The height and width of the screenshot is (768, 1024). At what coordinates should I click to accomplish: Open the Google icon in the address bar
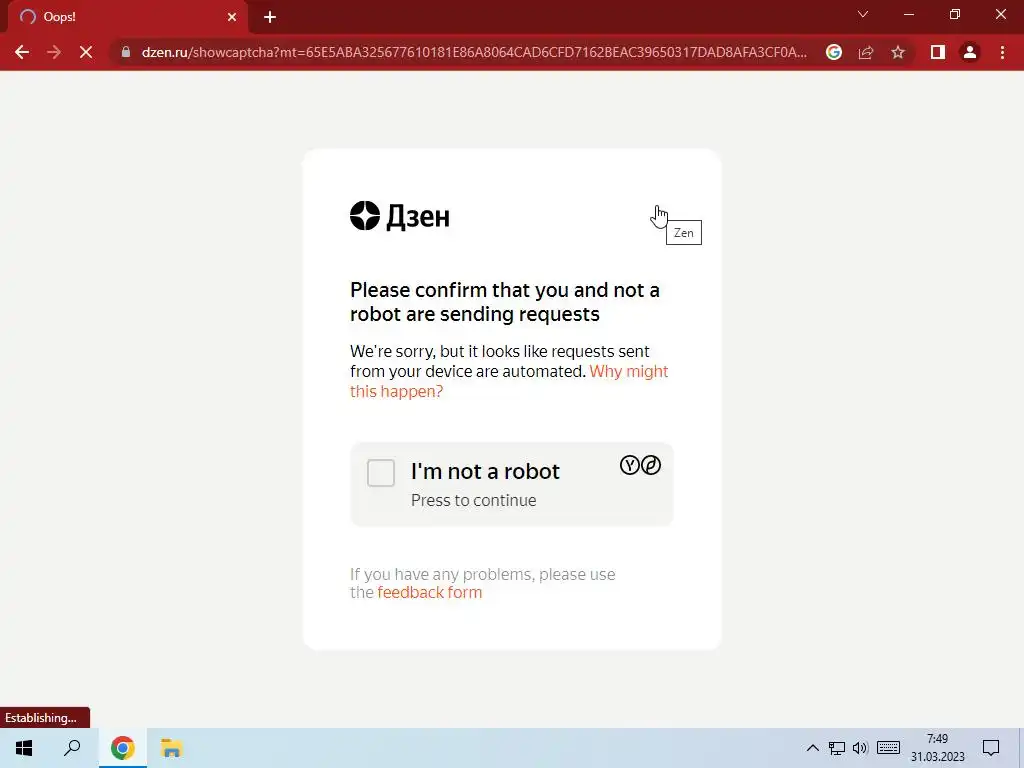click(x=834, y=52)
